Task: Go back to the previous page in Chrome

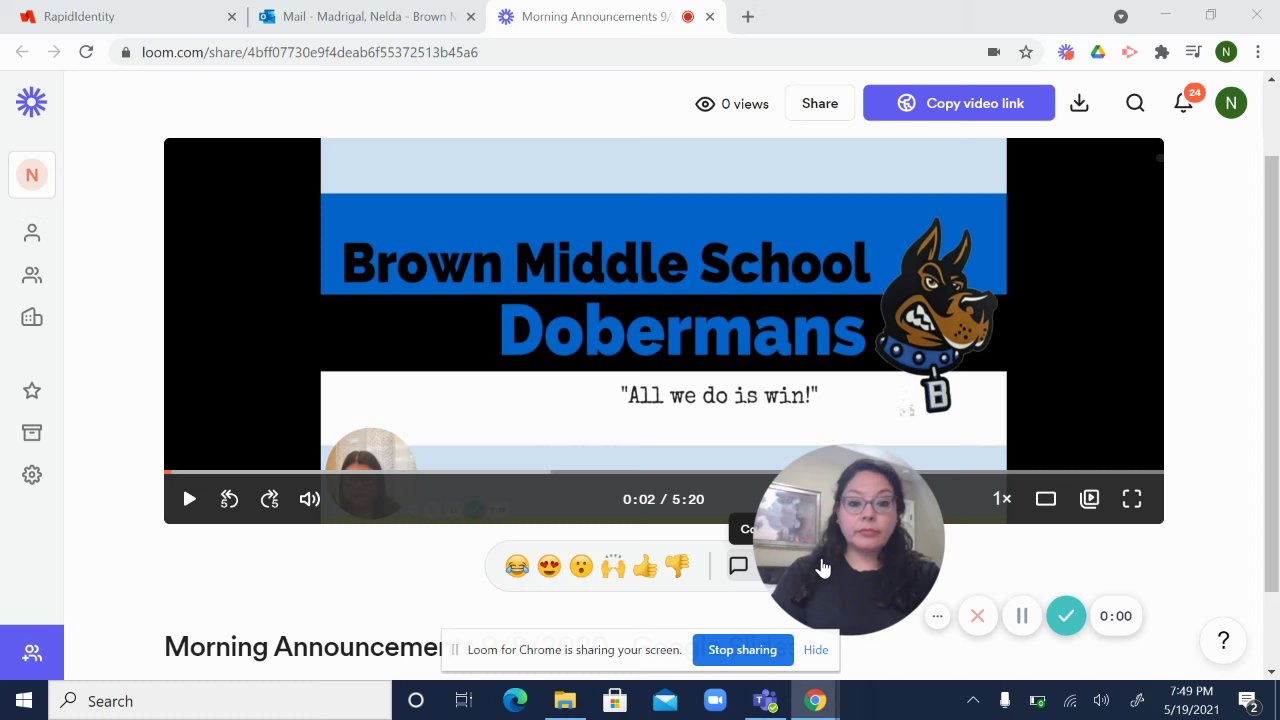Action: (x=22, y=52)
